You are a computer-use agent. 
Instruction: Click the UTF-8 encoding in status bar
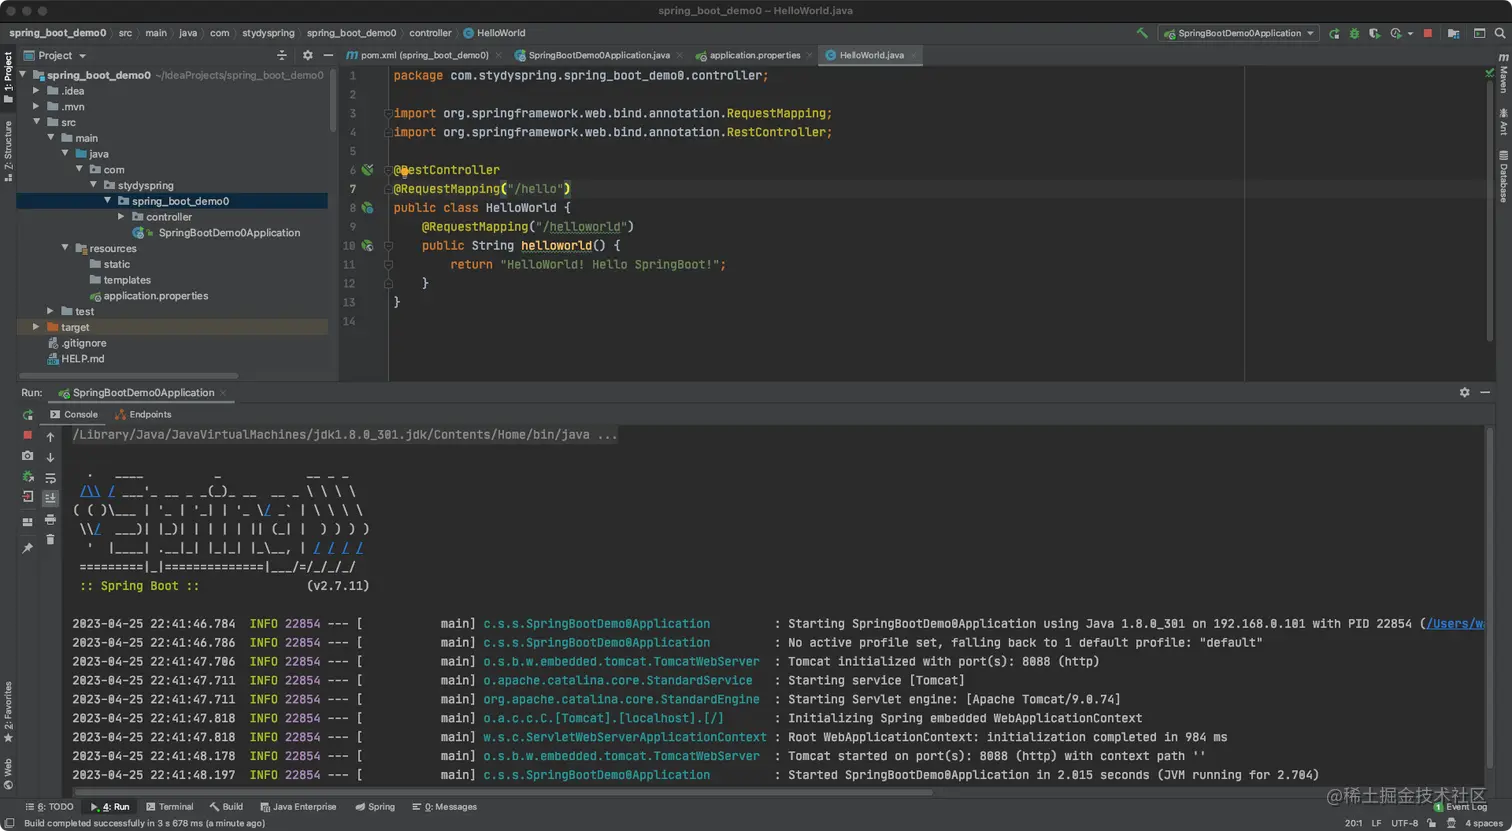[1404, 823]
